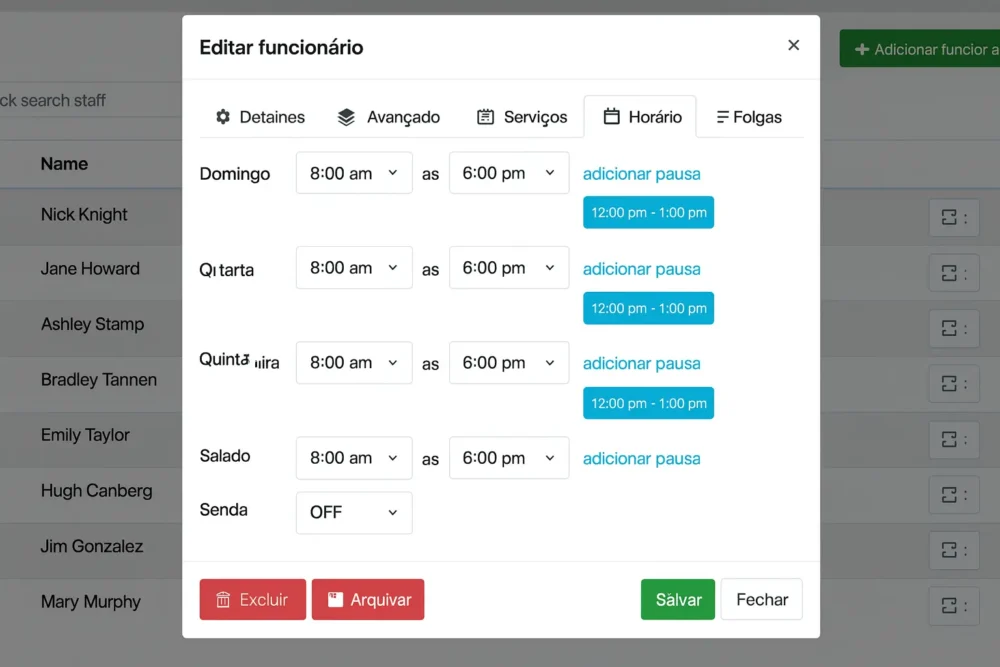
Task: Click Salvar to save the employee
Action: (678, 600)
